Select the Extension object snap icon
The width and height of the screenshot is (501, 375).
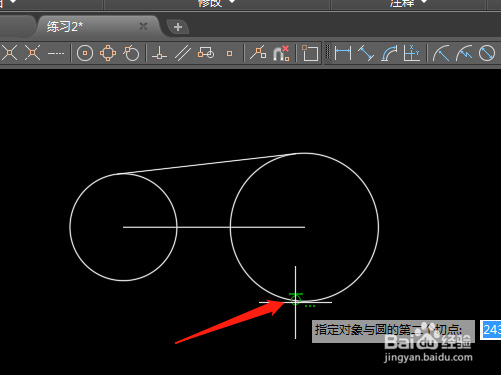click(x=56, y=53)
